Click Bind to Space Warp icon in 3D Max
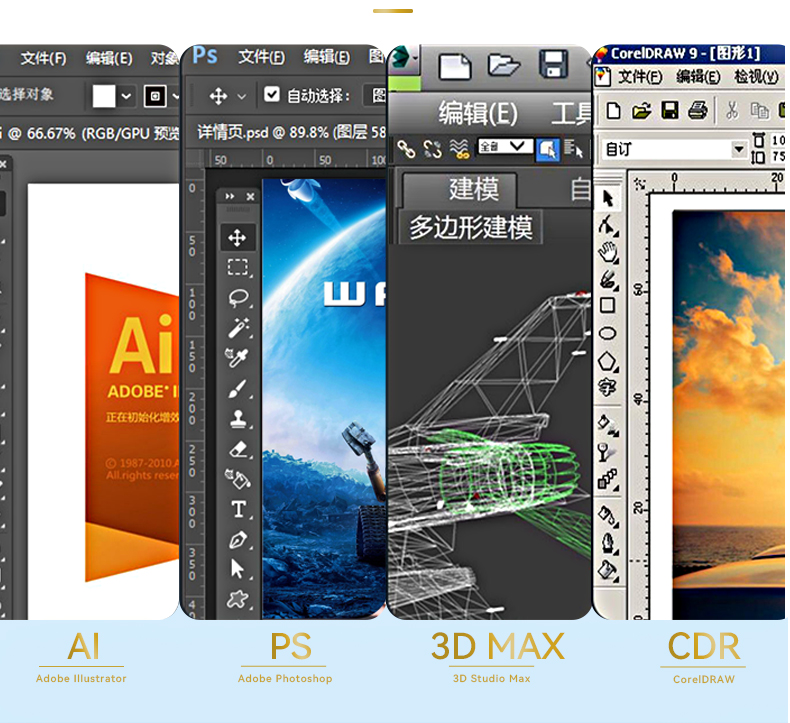Screen dimensions: 790x723 pos(459,149)
